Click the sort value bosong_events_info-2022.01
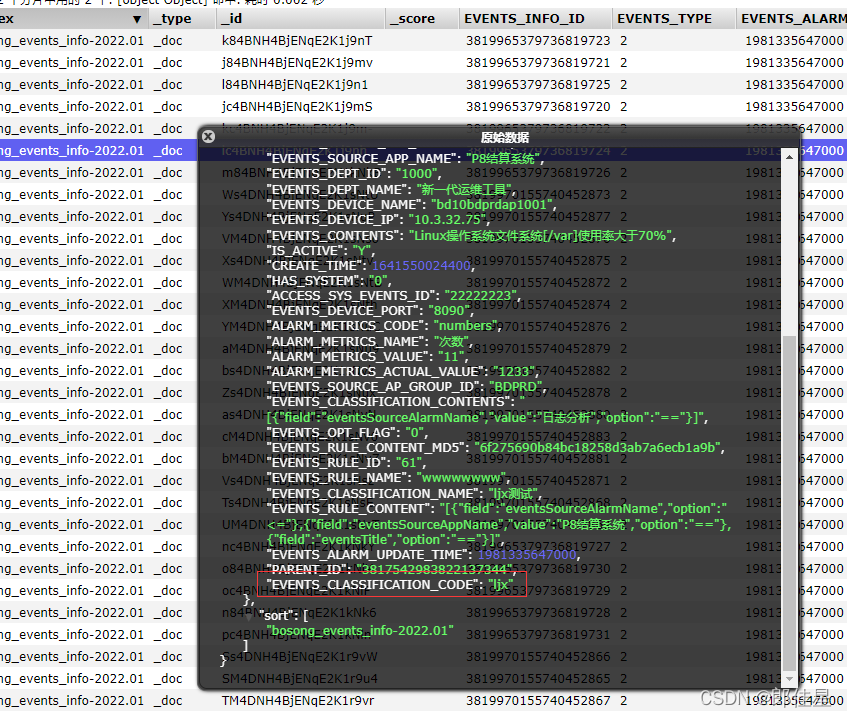The image size is (847, 717). [360, 631]
